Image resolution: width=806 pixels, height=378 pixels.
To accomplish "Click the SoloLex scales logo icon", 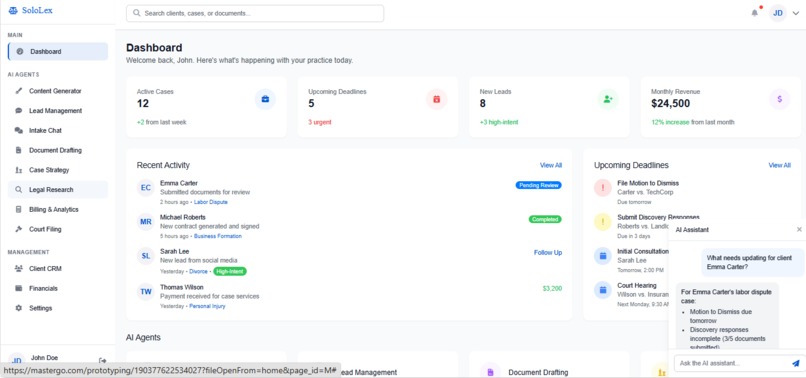I will [13, 10].
